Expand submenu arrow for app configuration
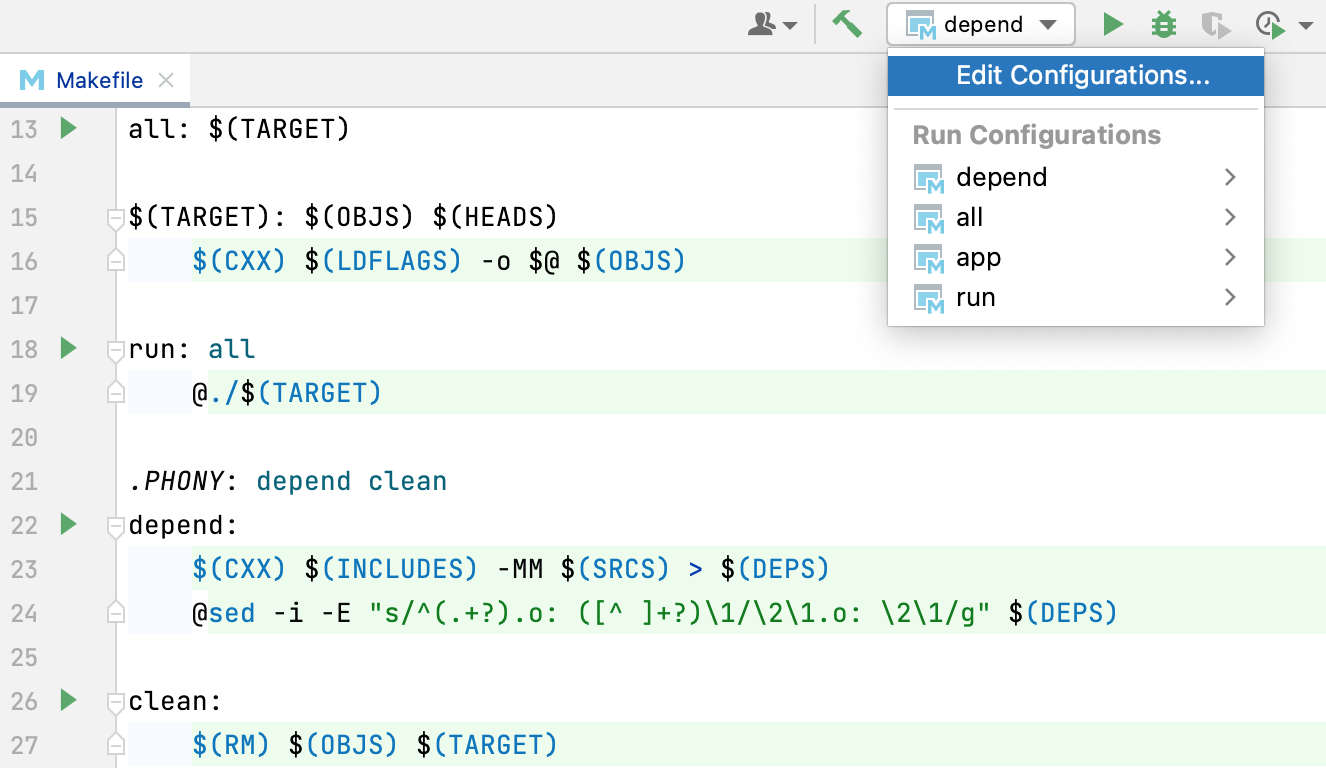 (x=1230, y=257)
